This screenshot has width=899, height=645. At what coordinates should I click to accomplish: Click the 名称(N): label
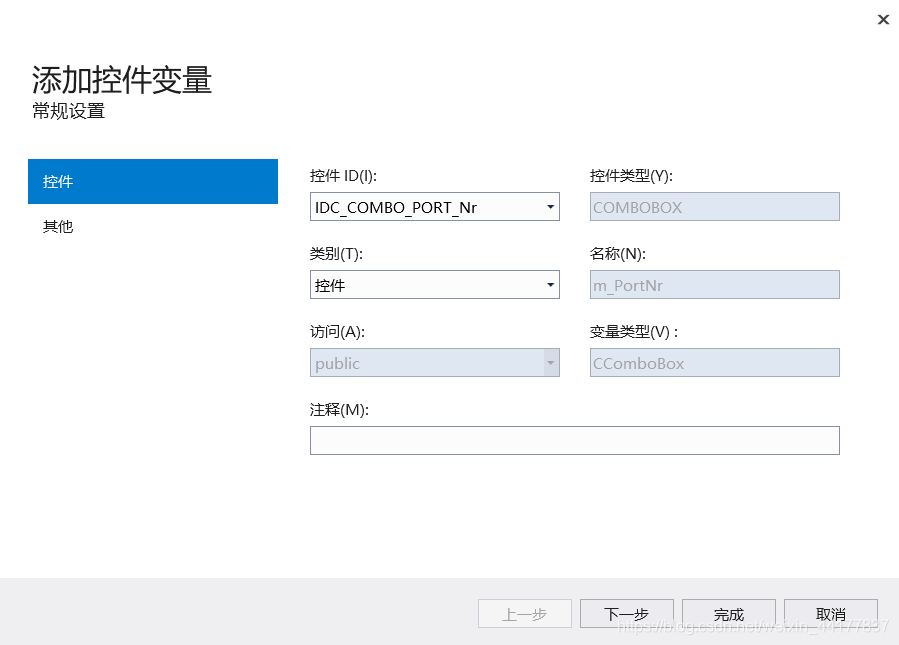pyautogui.click(x=618, y=254)
